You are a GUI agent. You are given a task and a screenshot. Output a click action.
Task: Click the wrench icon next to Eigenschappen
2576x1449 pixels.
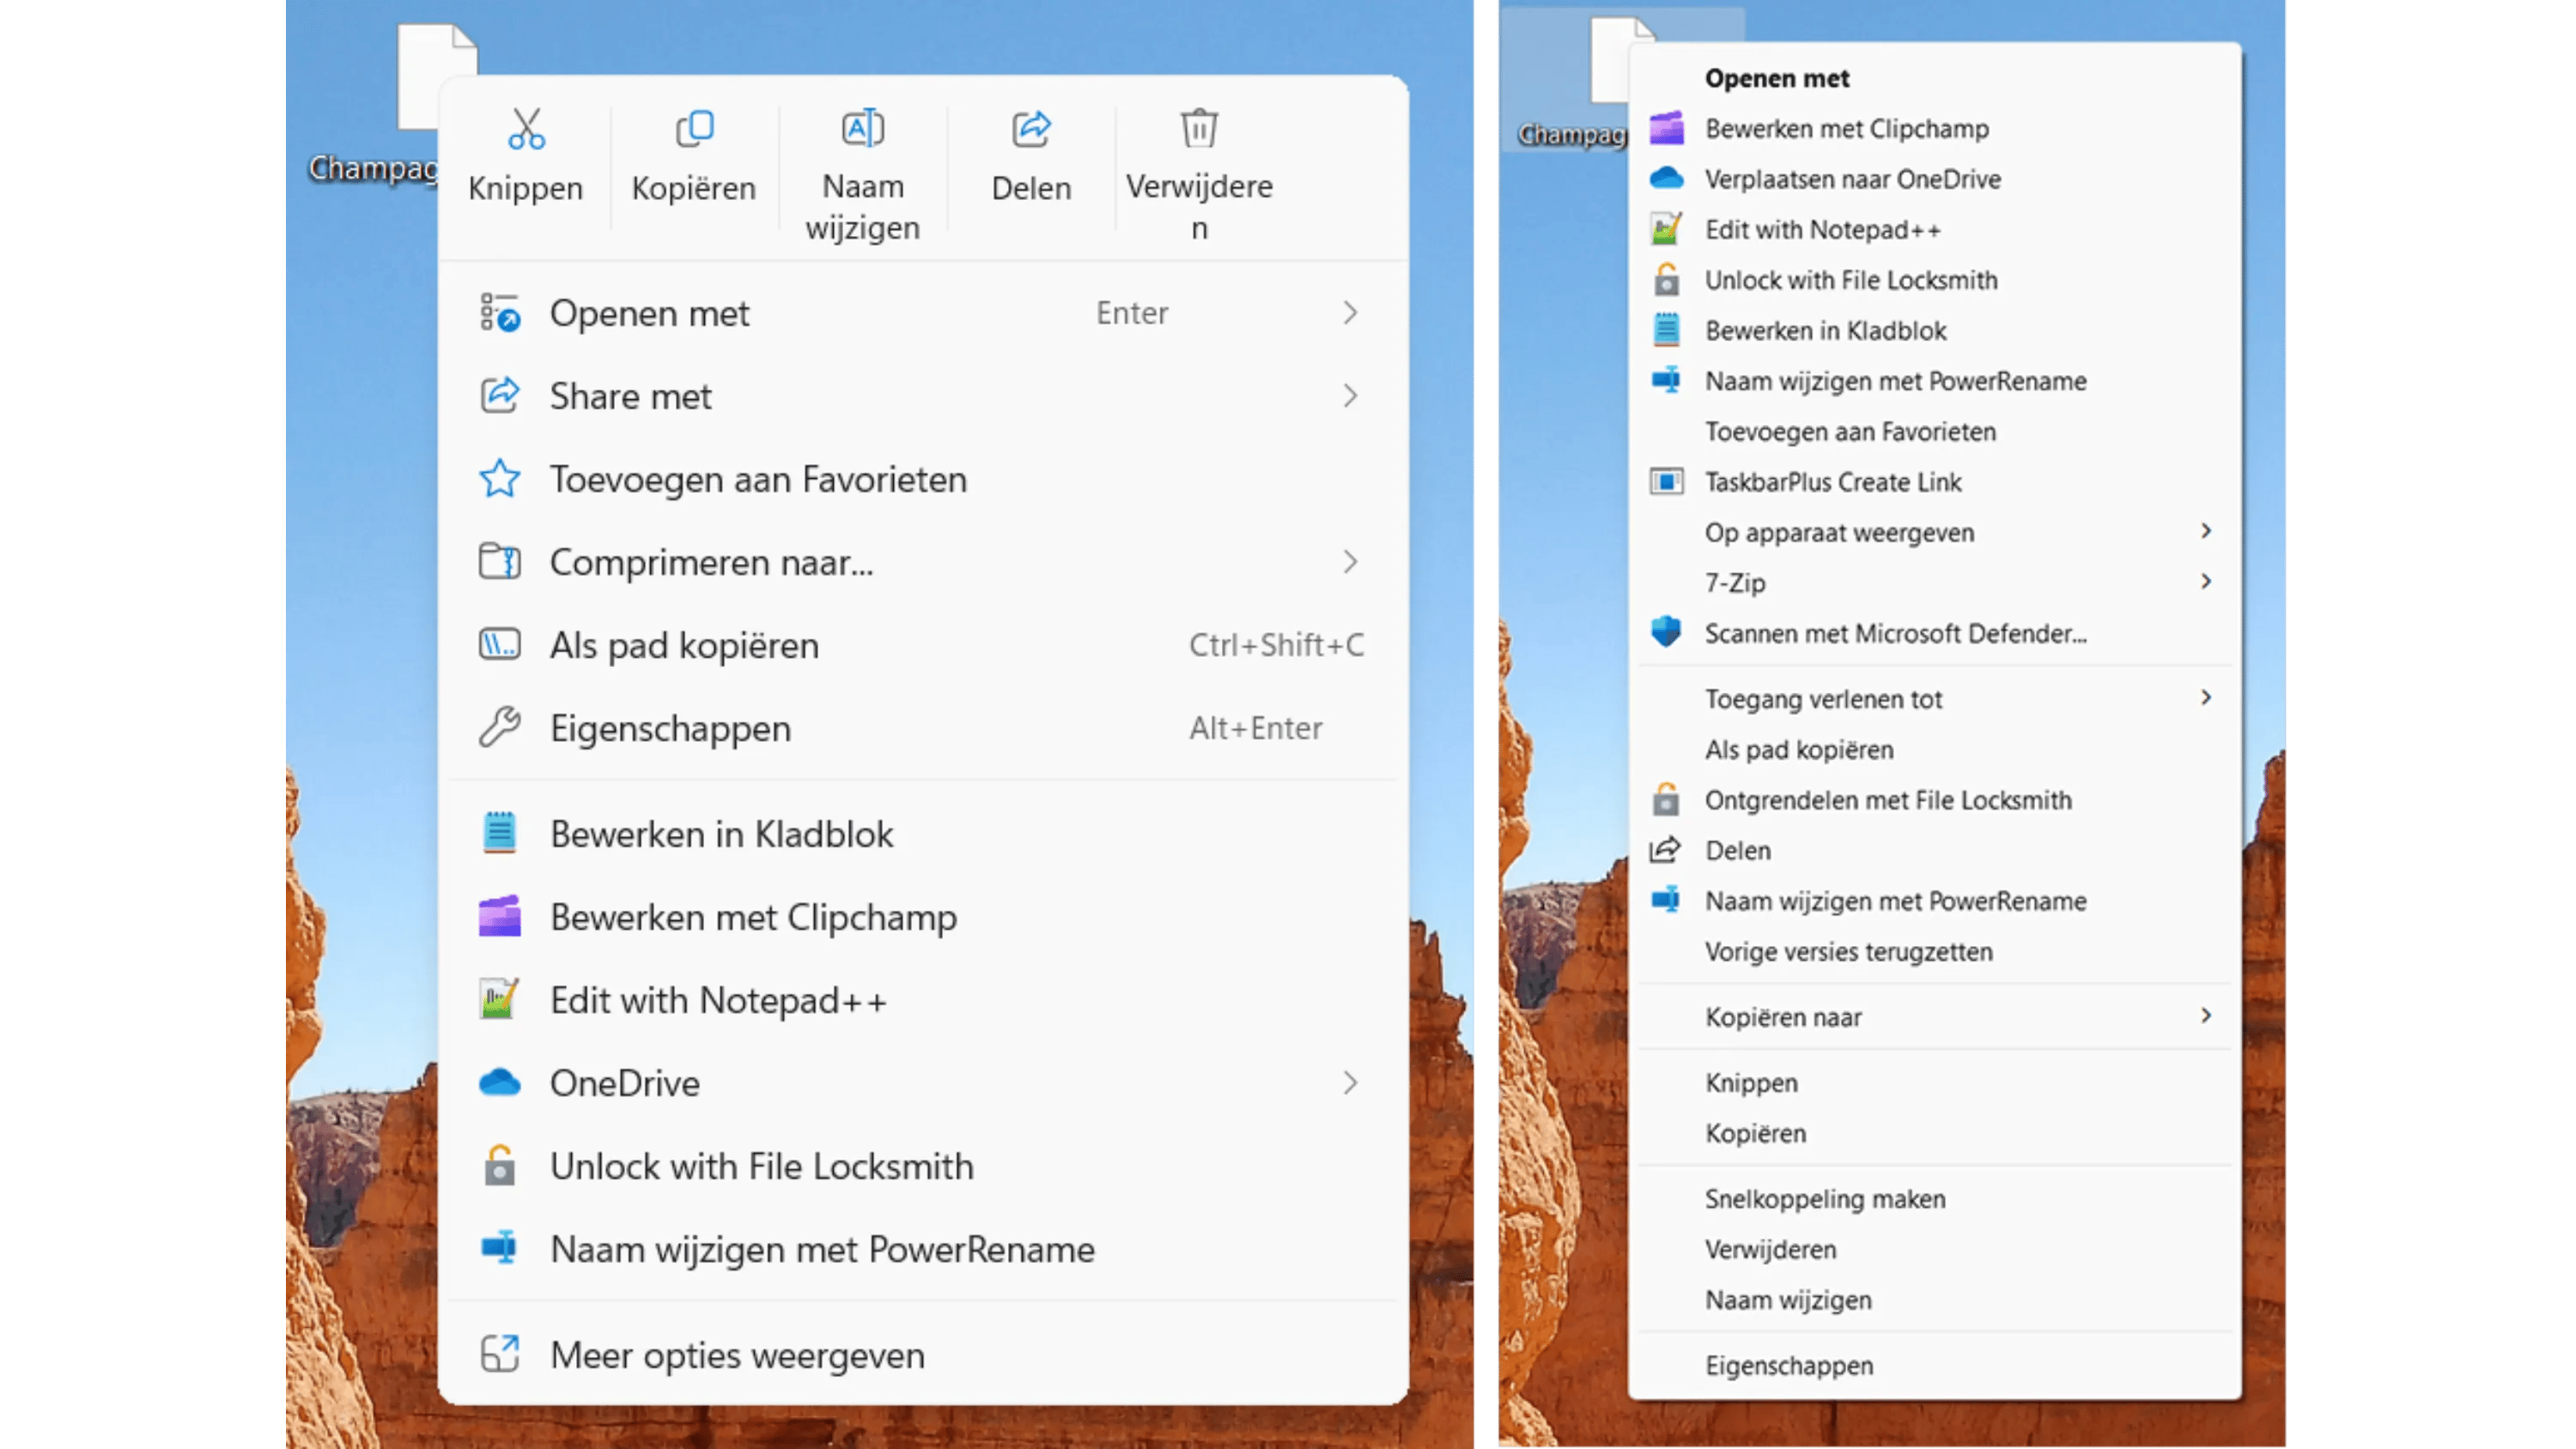pos(499,728)
